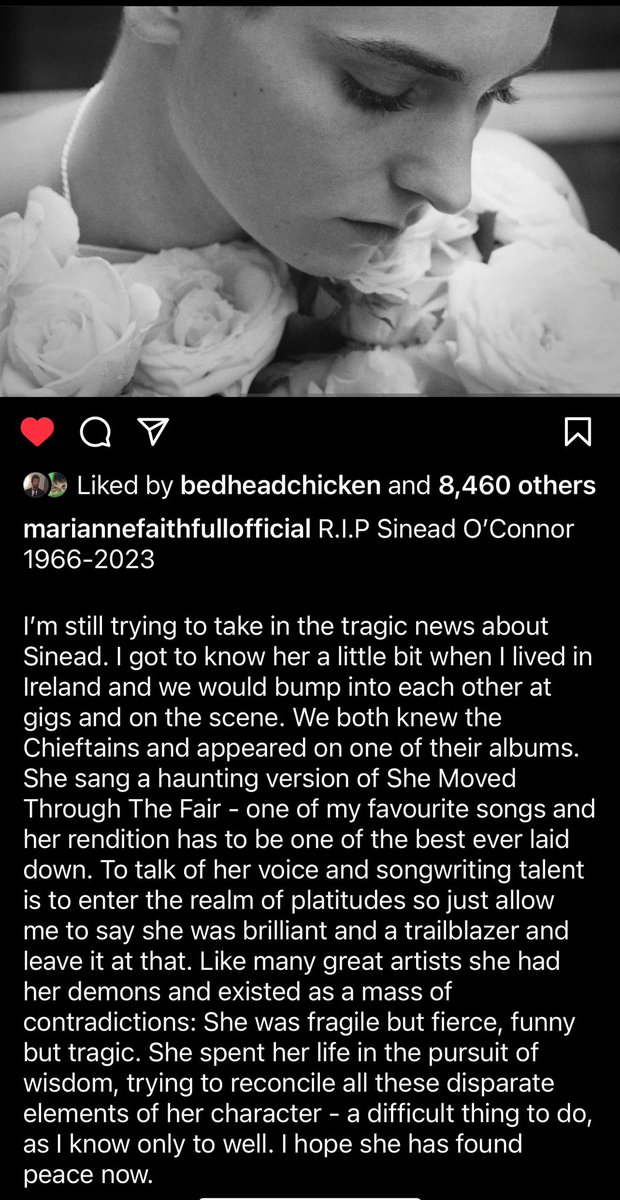Share post using the paper plane icon
The width and height of the screenshot is (620, 1200).
pos(151,432)
